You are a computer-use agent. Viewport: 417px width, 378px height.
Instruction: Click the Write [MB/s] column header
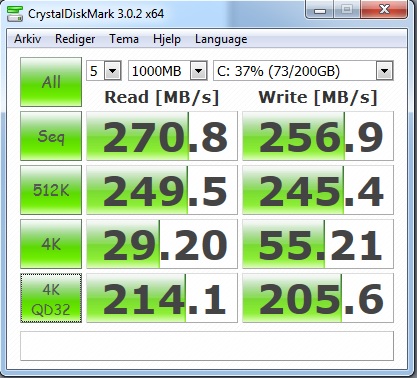click(318, 98)
